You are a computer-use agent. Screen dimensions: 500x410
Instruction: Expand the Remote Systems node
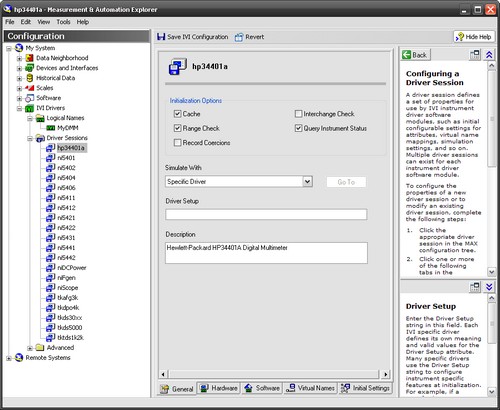[x=9, y=358]
